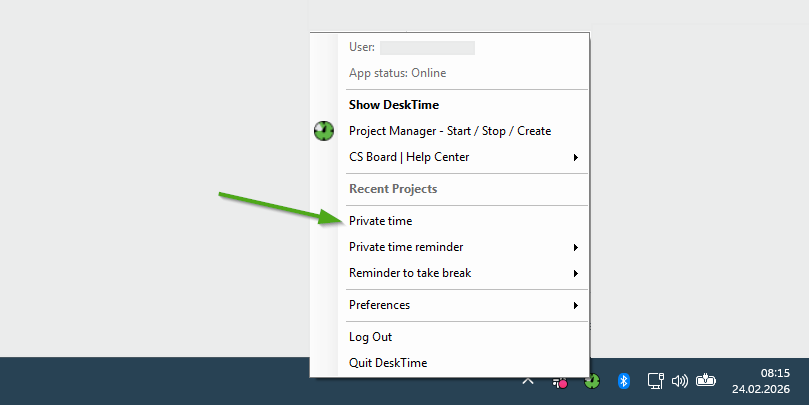Image resolution: width=809 pixels, height=405 pixels.
Task: Select Show DeskTime menu entry
Action: tap(393, 105)
